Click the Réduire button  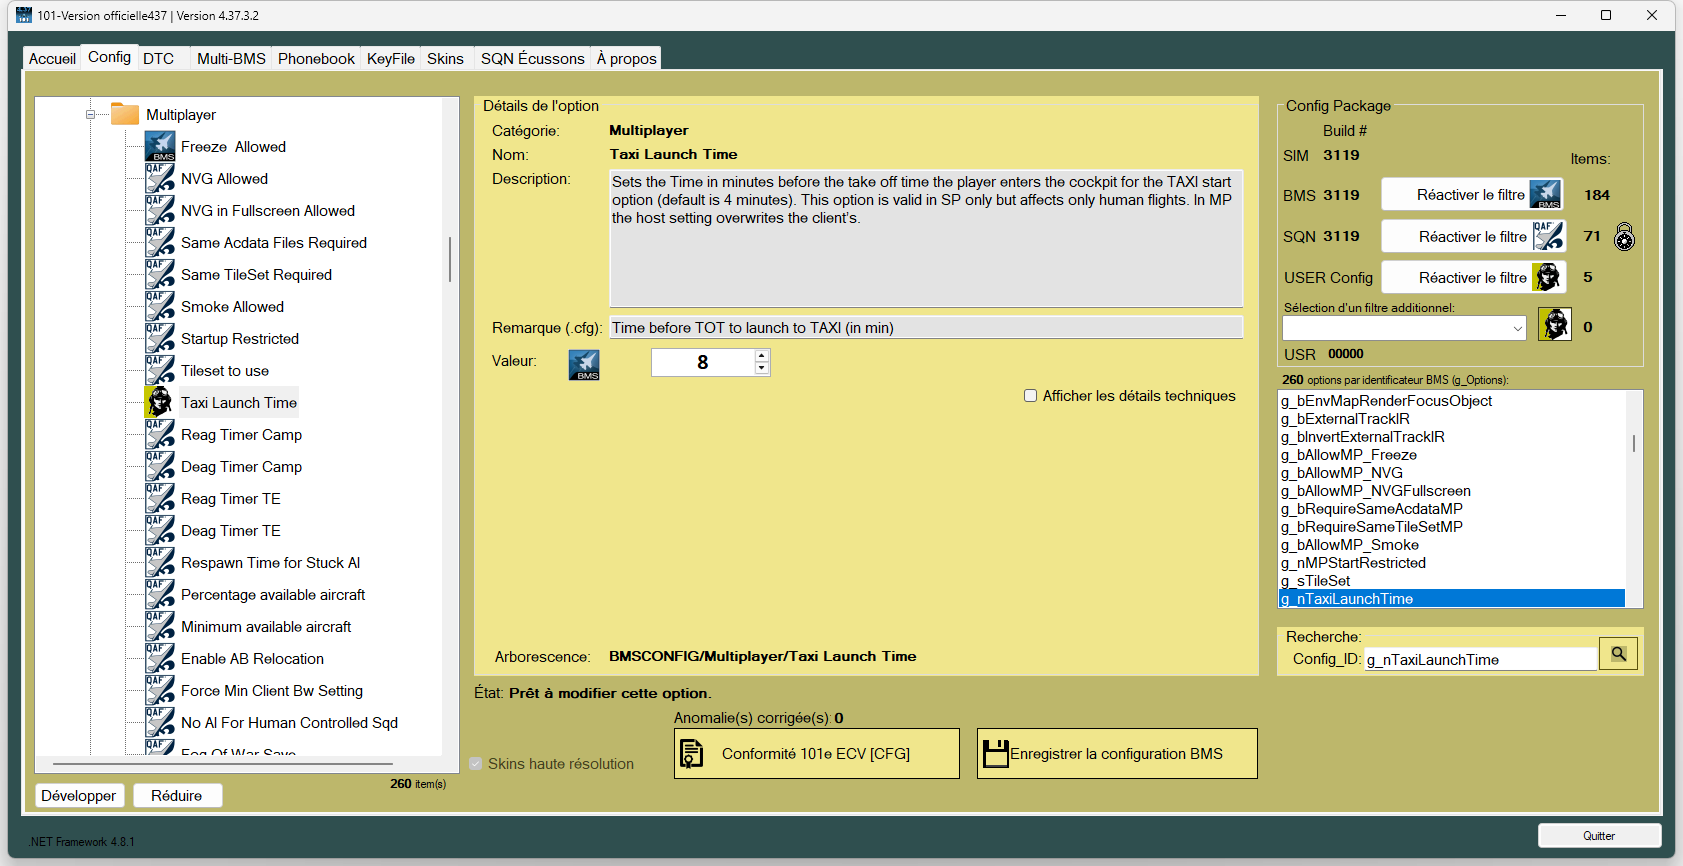tap(177, 796)
